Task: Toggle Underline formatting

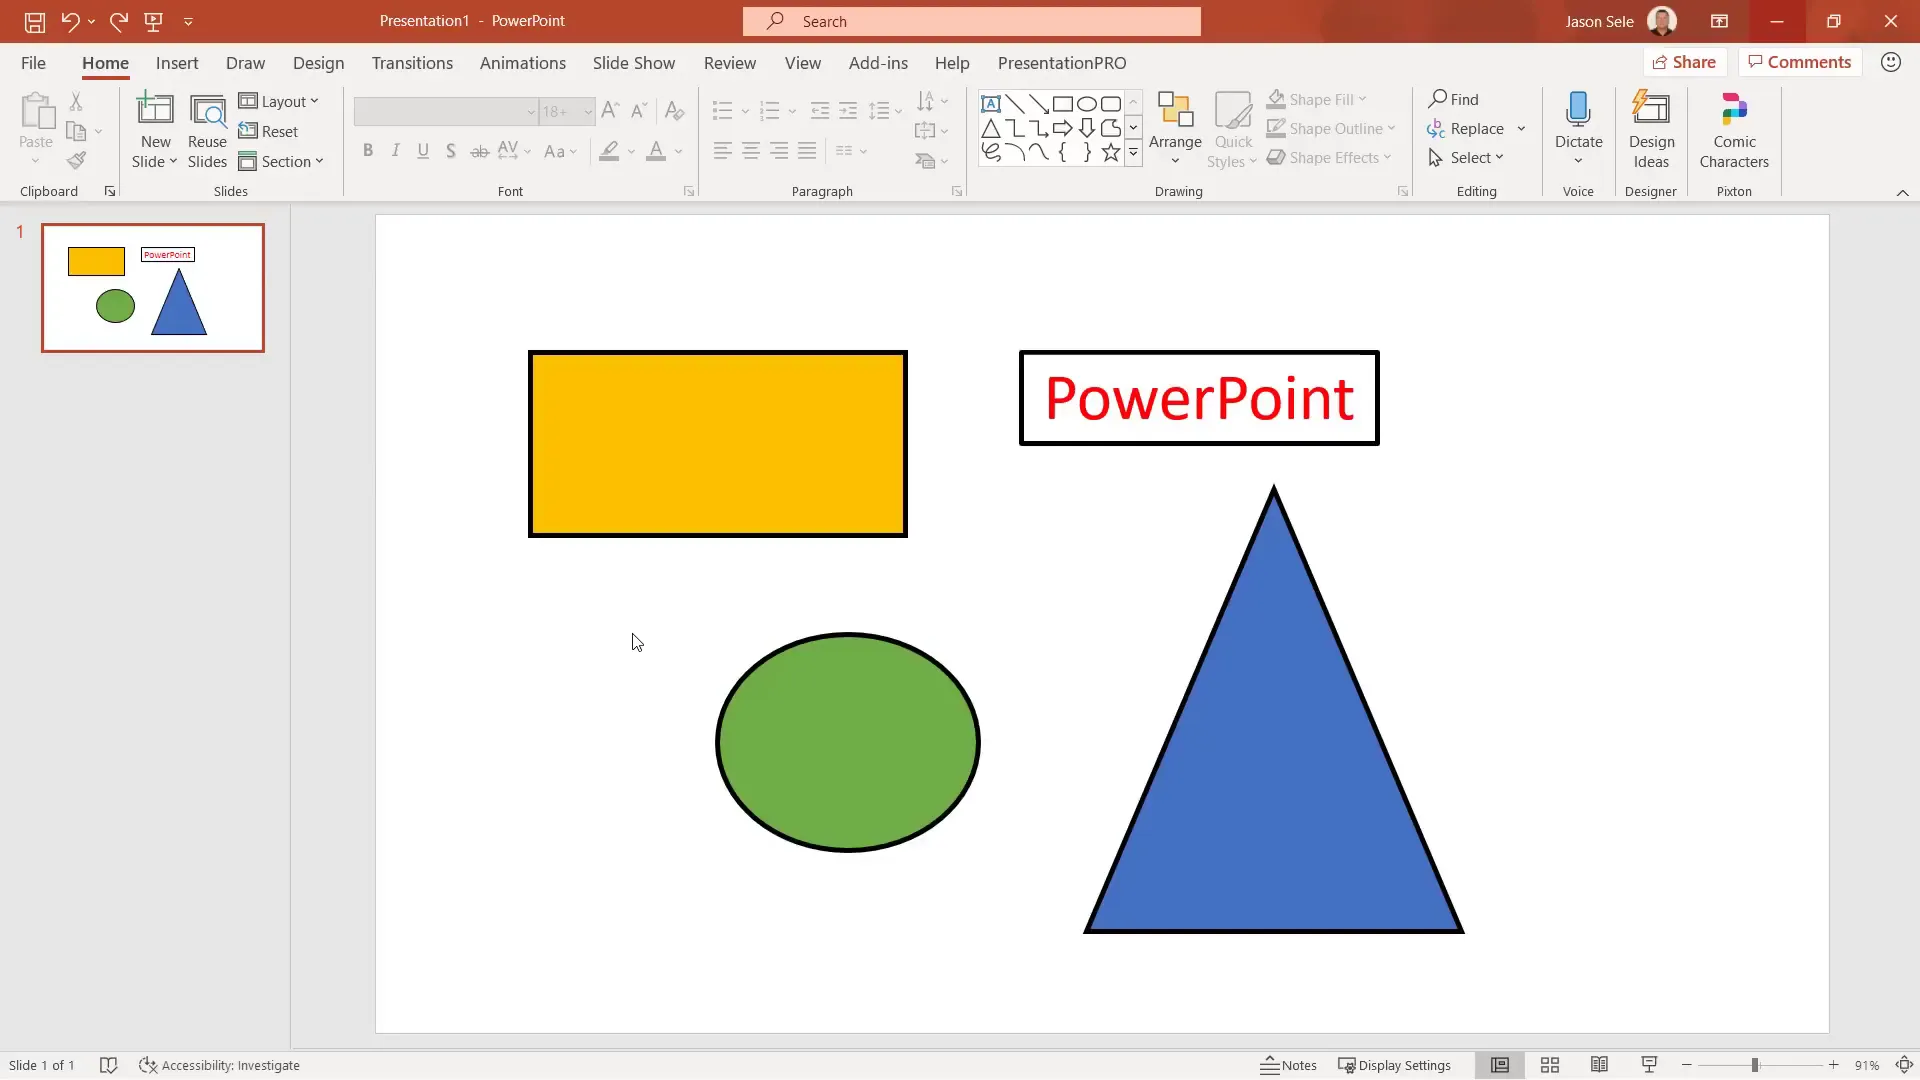Action: coord(423,151)
